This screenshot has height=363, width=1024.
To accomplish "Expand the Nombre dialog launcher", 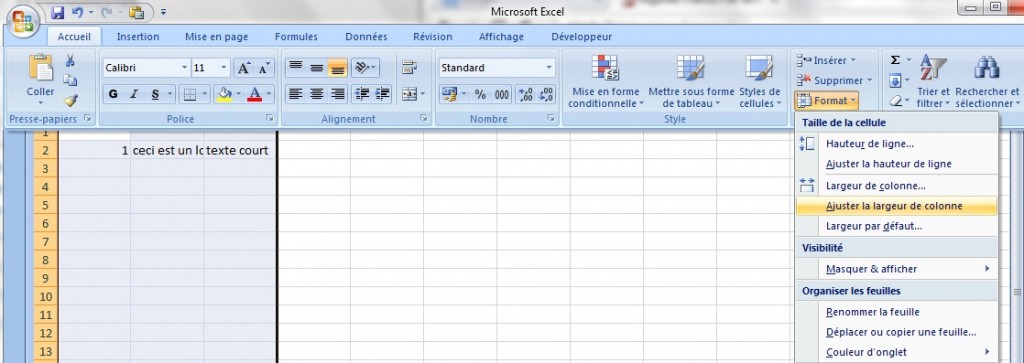I will click(551, 119).
